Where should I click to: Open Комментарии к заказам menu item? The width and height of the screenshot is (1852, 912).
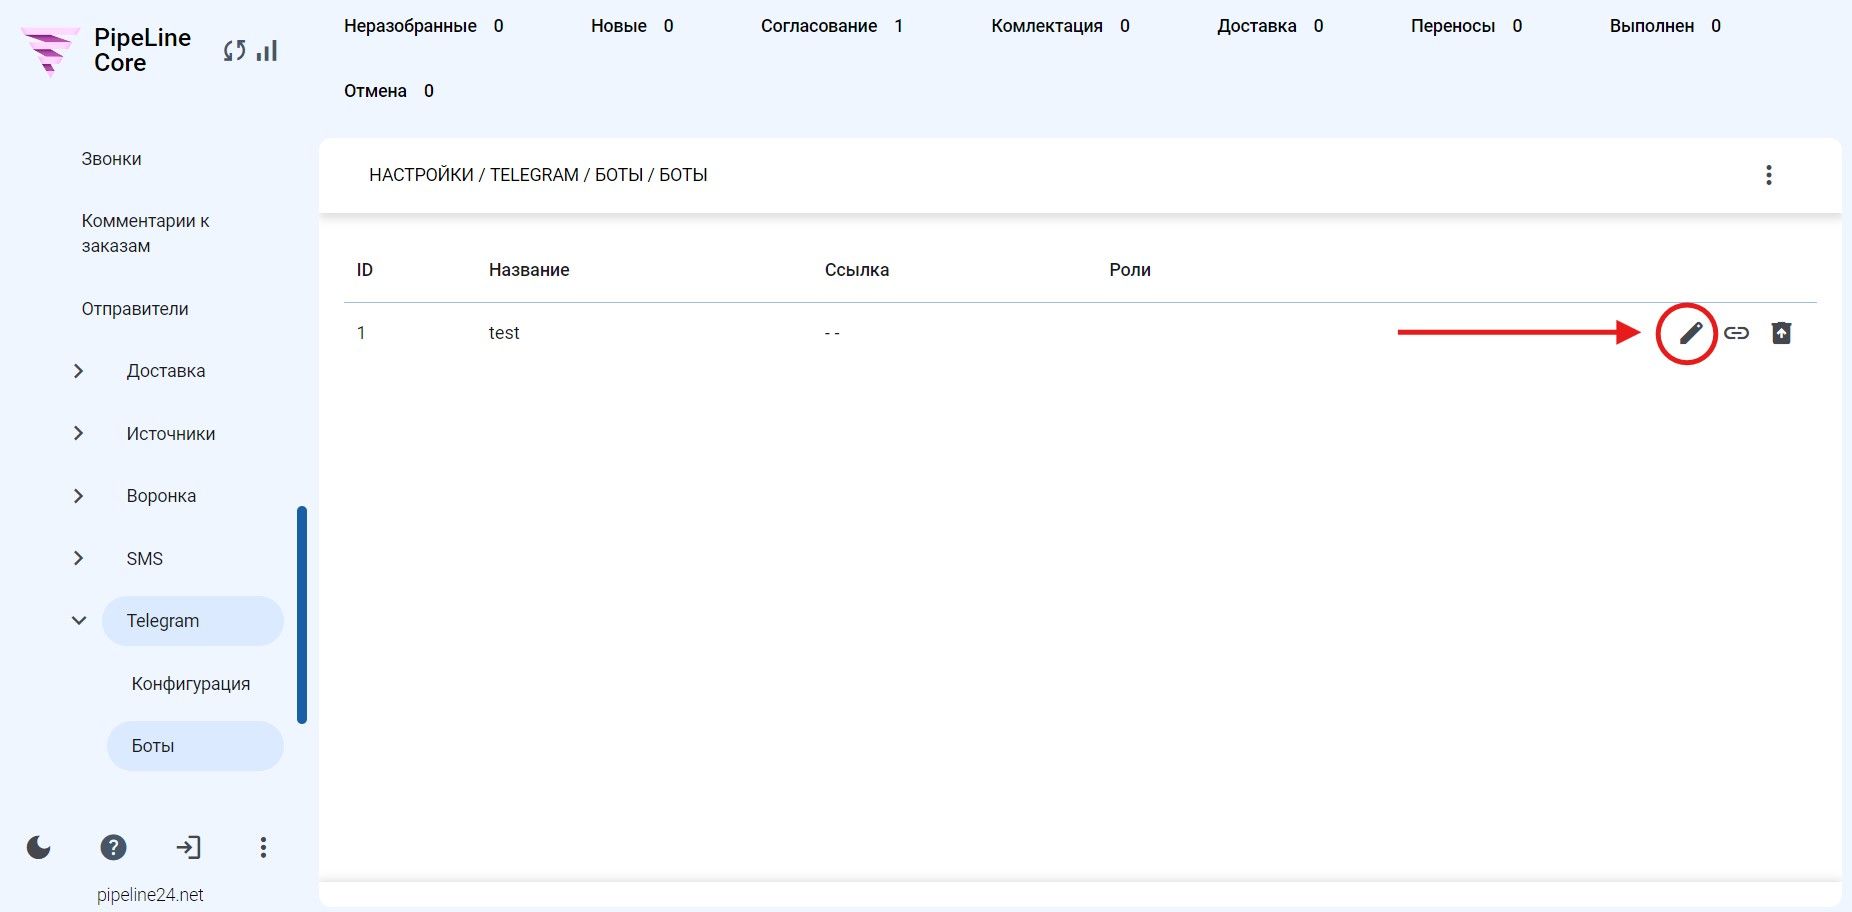click(146, 233)
